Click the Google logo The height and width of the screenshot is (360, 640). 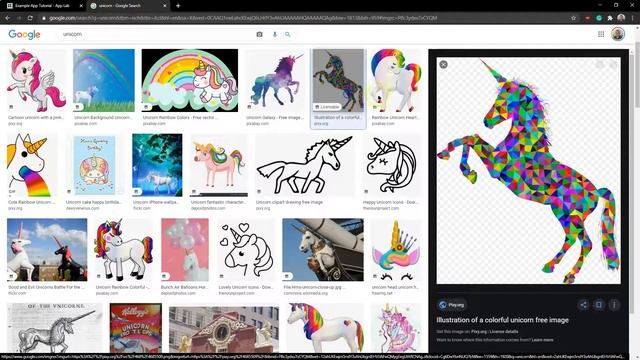coord(24,34)
